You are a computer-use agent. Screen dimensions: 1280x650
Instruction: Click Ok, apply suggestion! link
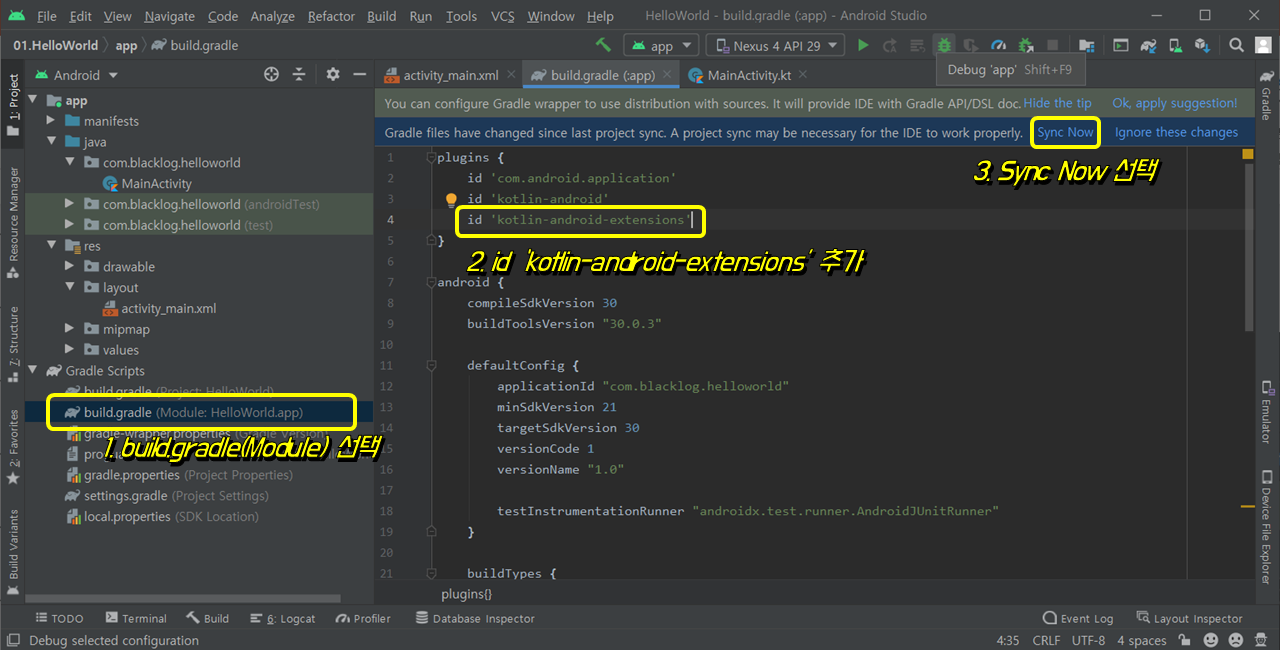(x=1175, y=103)
